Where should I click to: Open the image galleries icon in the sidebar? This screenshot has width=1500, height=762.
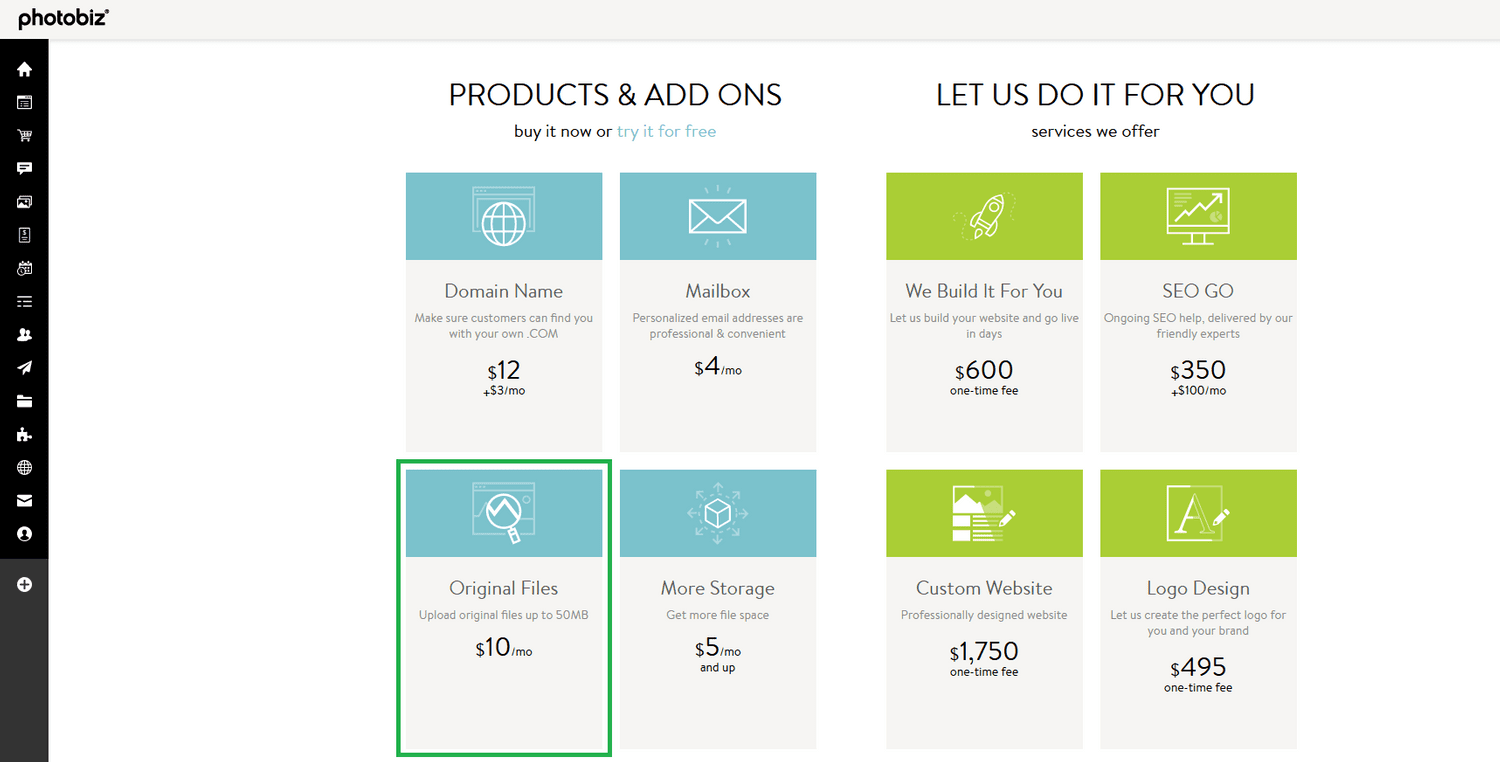(x=24, y=201)
